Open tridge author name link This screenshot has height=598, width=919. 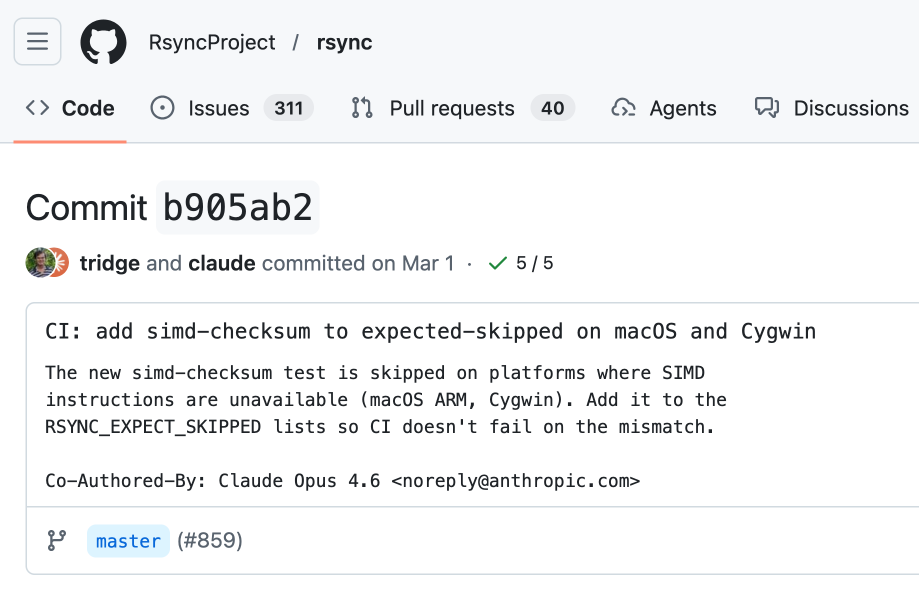(x=110, y=264)
